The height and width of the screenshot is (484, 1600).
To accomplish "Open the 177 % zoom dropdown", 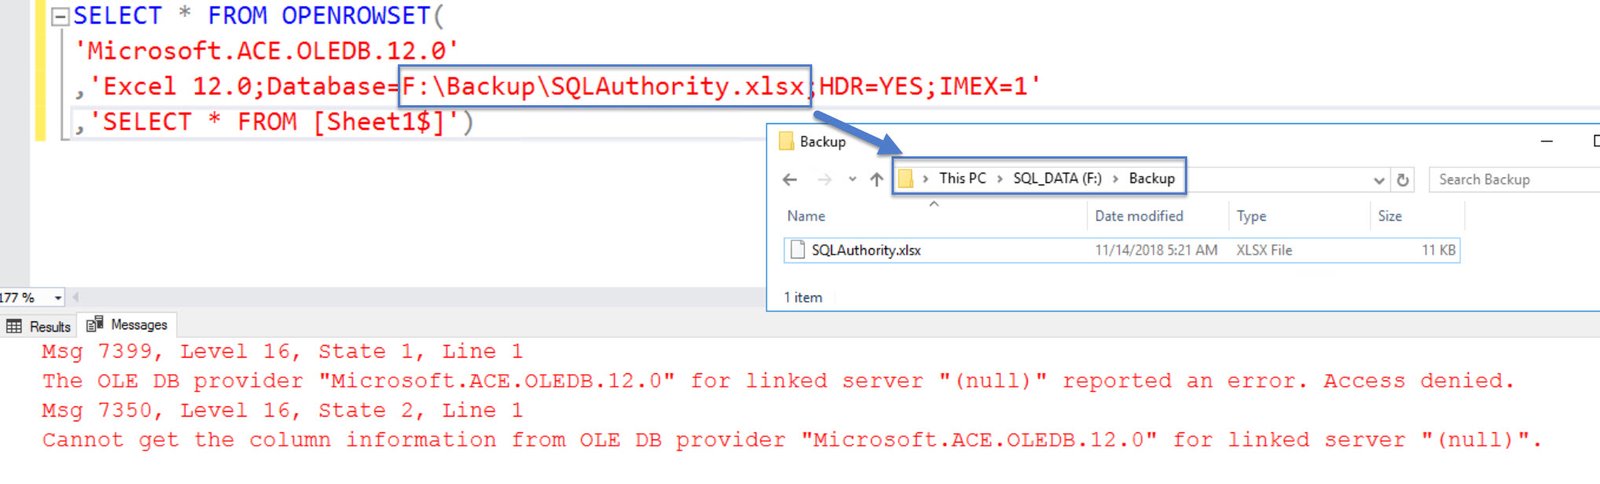I will [58, 298].
